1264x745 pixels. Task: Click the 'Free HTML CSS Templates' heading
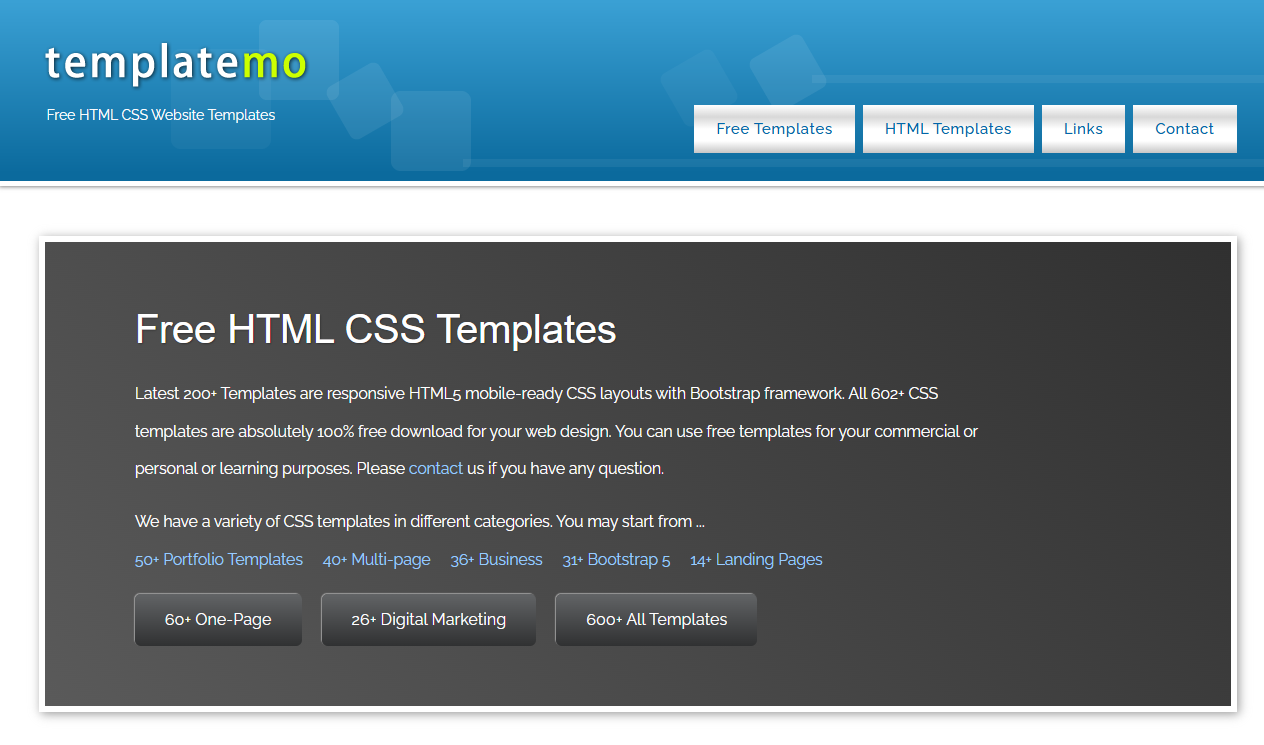click(x=375, y=329)
